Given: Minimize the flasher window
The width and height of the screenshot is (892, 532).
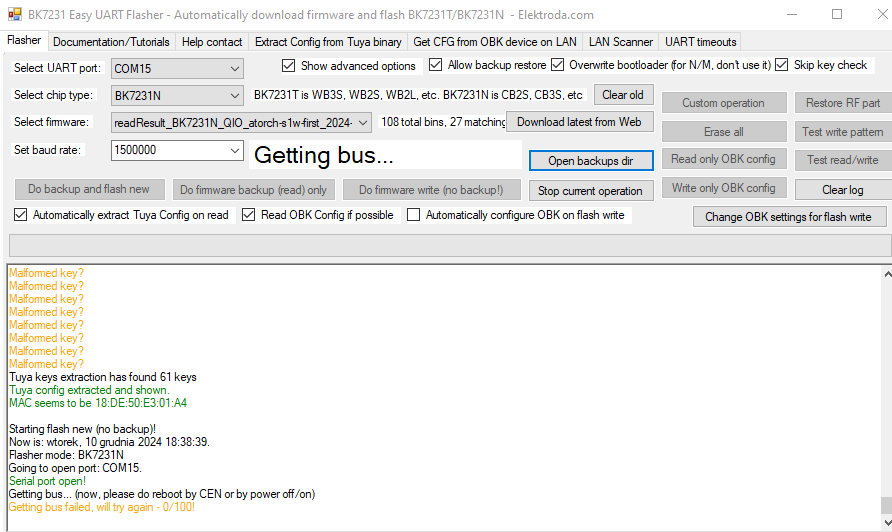Looking at the screenshot, I should pos(791,14).
